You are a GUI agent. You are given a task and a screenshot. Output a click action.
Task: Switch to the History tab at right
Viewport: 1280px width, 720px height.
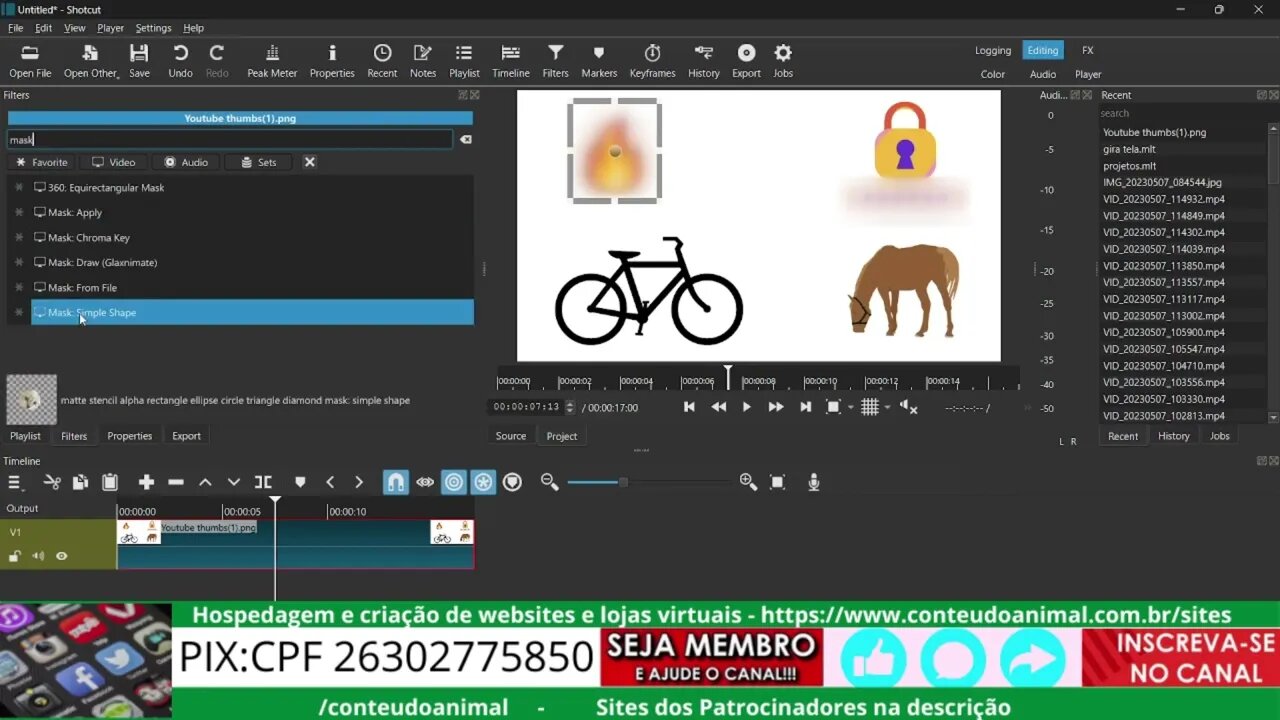tap(1174, 436)
